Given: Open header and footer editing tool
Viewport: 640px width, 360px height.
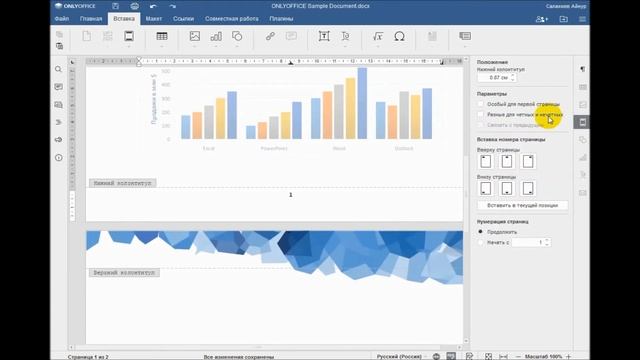Looking at the screenshot, I should pos(129,36).
